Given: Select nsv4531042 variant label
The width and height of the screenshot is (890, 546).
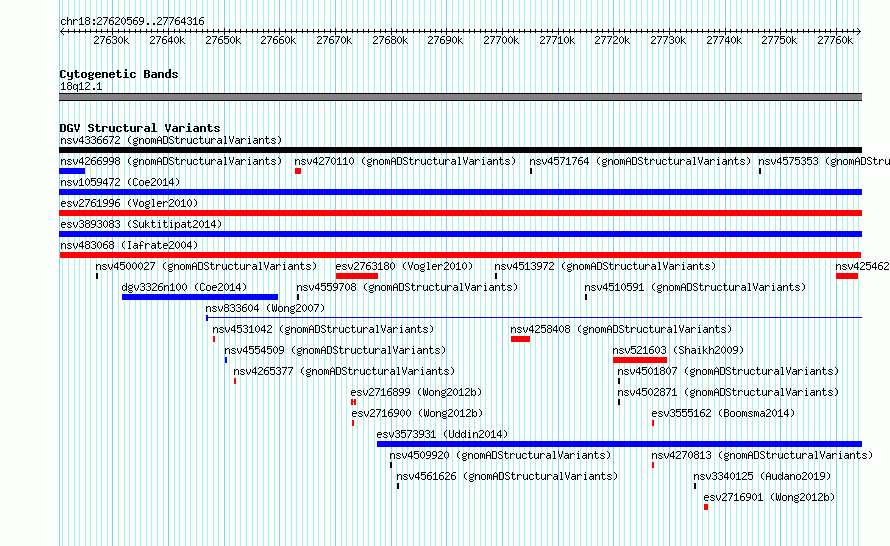Looking at the screenshot, I should coord(323,329).
